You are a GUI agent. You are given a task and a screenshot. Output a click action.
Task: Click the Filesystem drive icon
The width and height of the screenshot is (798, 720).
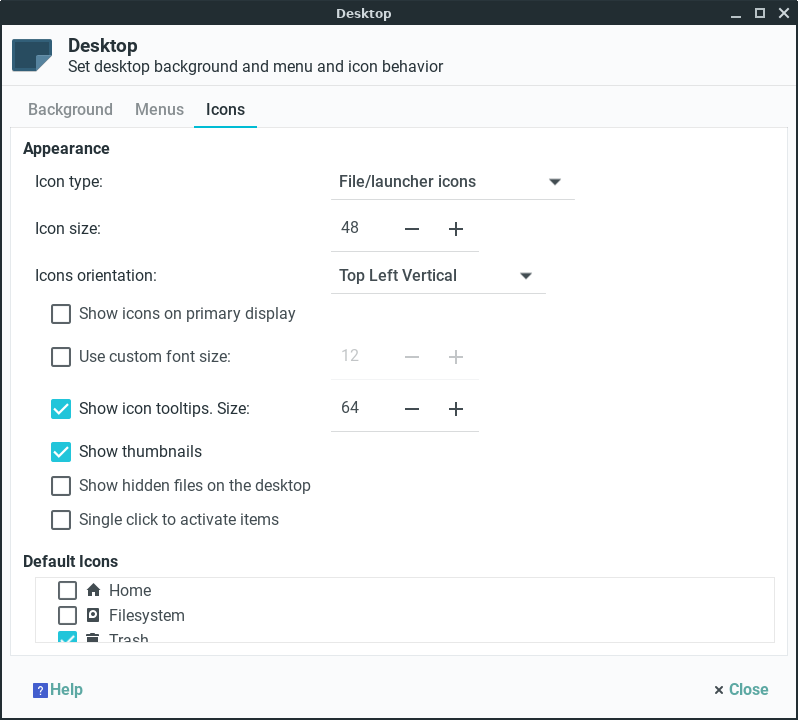(94, 615)
